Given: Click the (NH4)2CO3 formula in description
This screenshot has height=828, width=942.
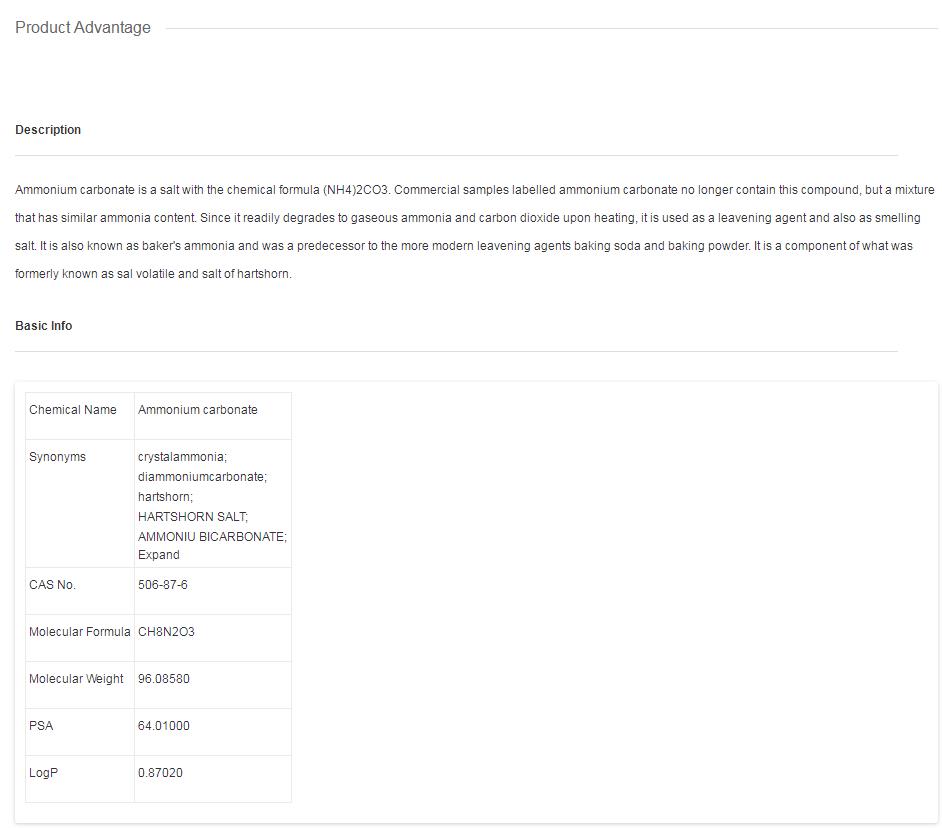Looking at the screenshot, I should coord(356,190).
